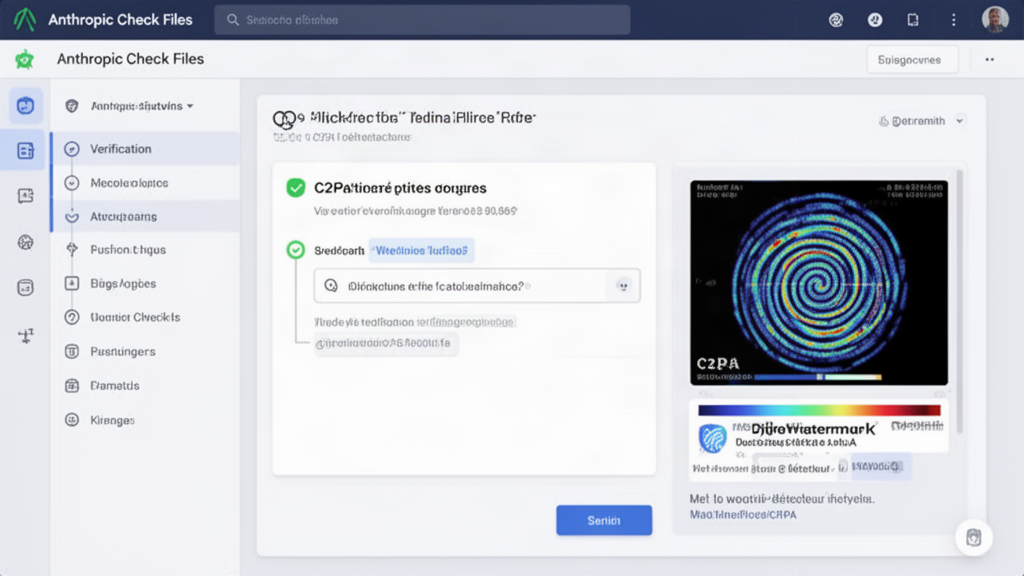This screenshot has height=576, width=1024.
Task: Open the spiral watermark heatmap thumbnail
Action: pos(819,283)
